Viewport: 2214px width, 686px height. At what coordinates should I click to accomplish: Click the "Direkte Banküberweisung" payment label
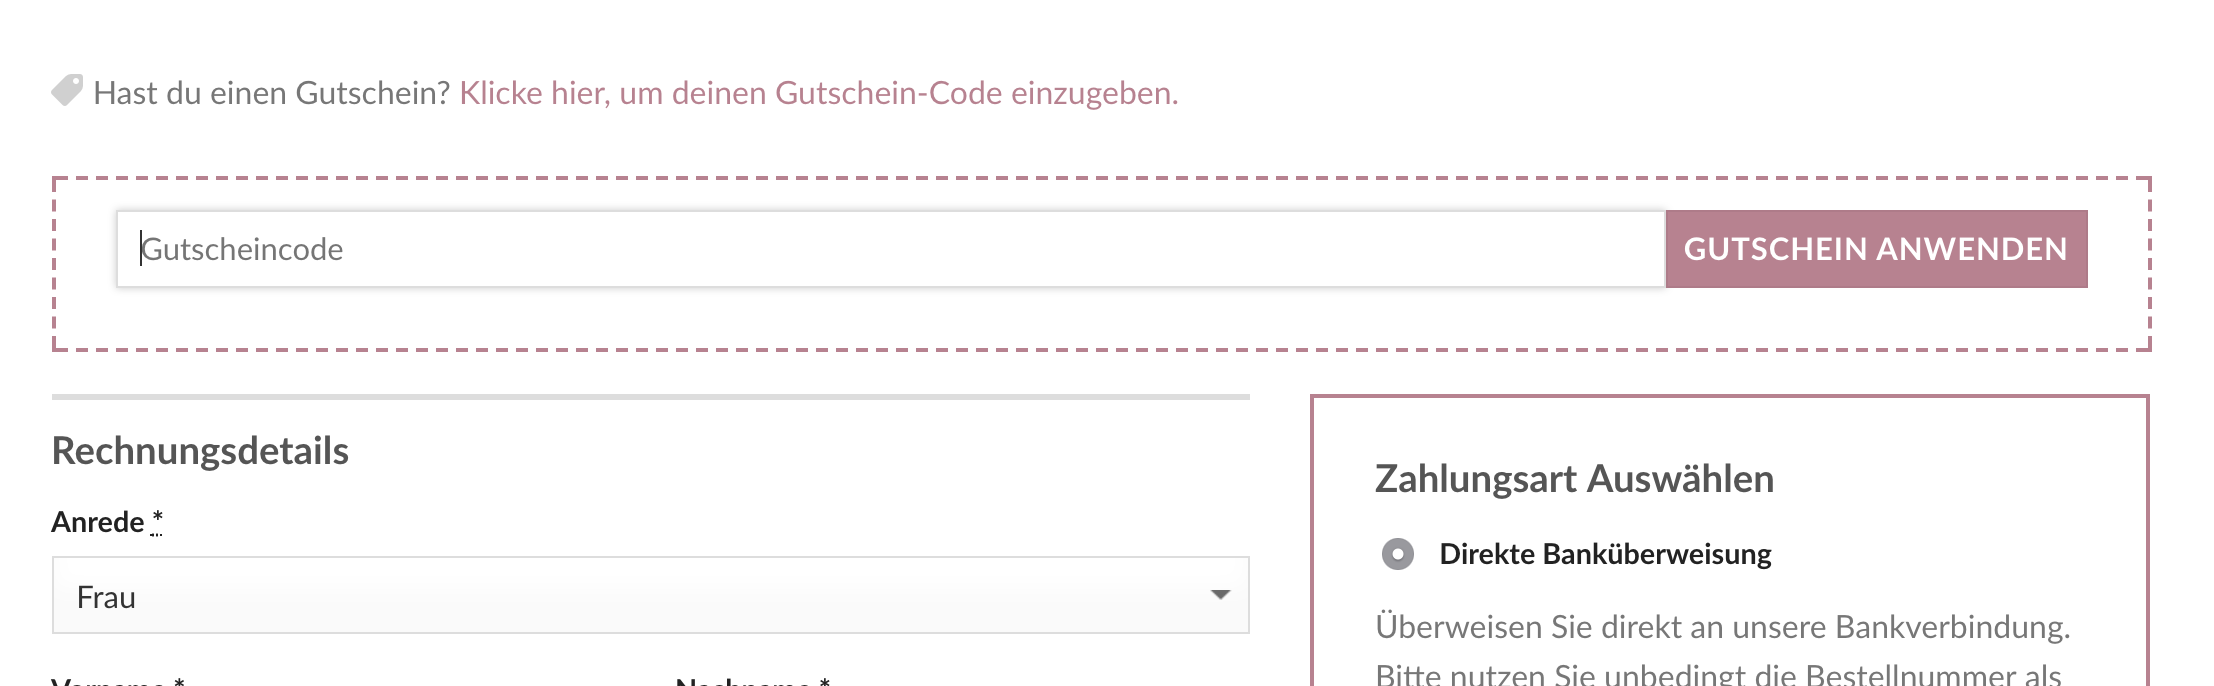pos(1604,554)
